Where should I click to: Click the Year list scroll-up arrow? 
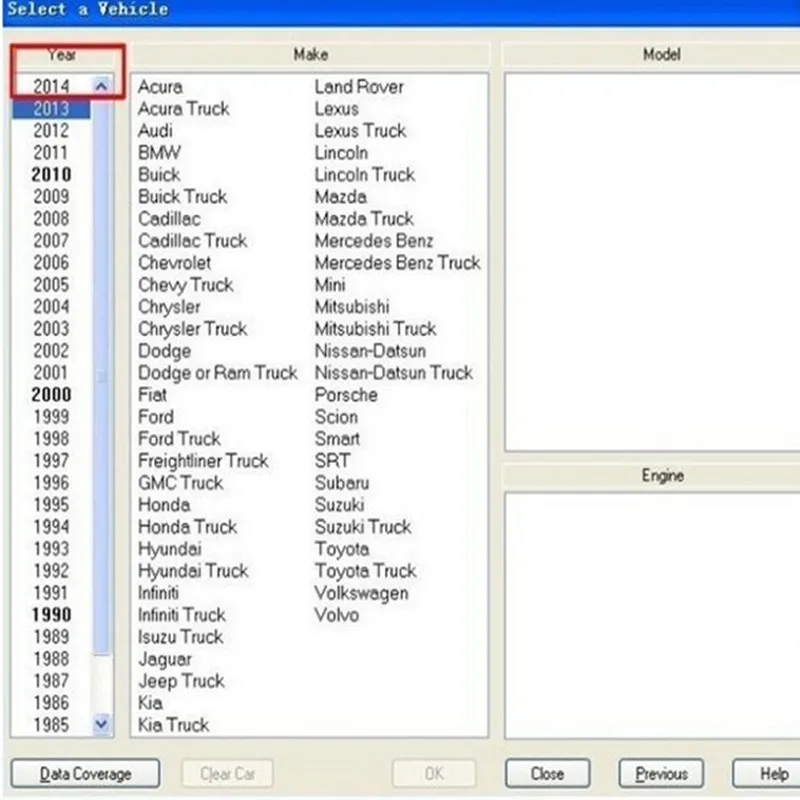tap(100, 86)
